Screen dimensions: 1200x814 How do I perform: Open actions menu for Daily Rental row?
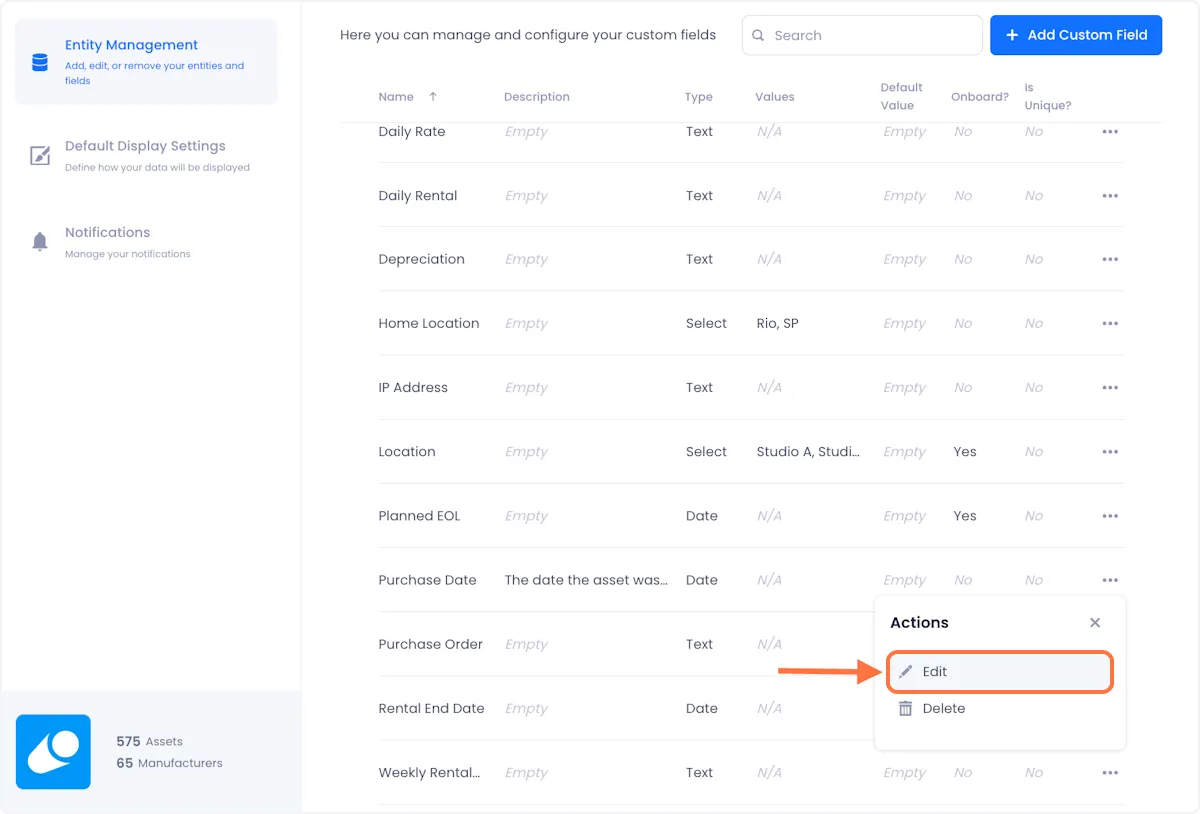coord(1110,196)
